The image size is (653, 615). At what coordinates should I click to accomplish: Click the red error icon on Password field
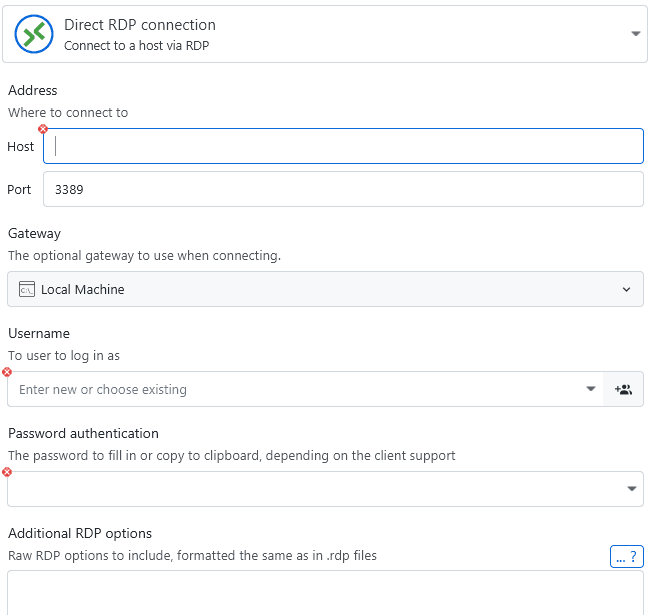pos(8,472)
